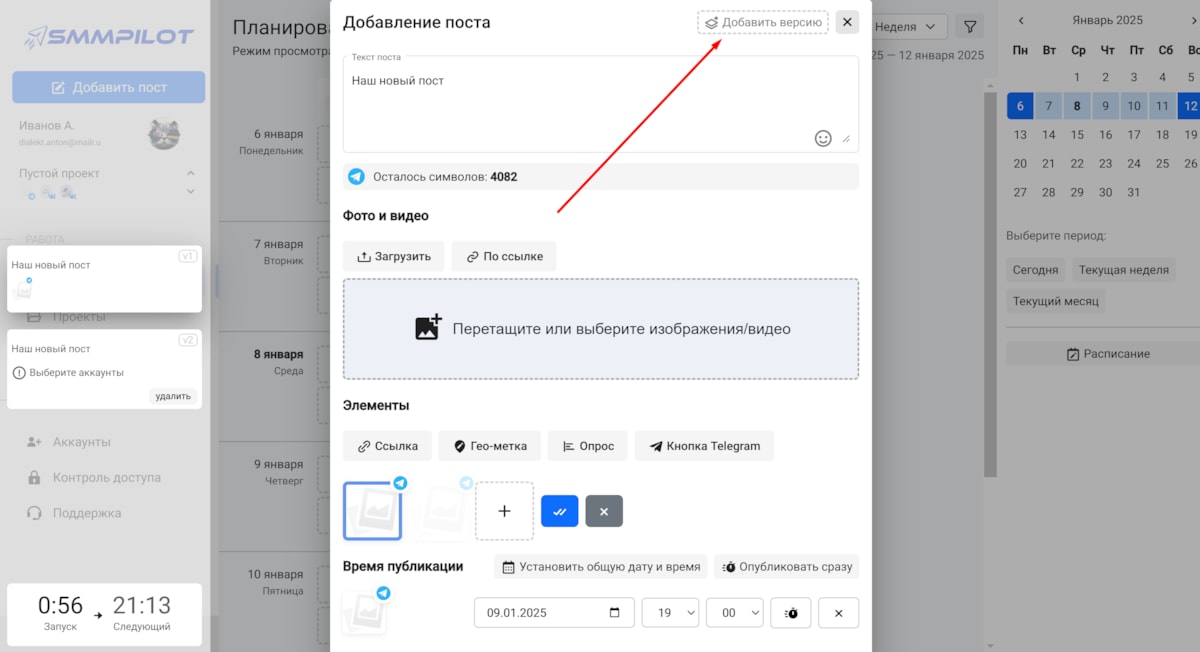Viewport: 1200px width, 652px height.
Task: Open the hour dropdown showing 19
Action: point(671,613)
